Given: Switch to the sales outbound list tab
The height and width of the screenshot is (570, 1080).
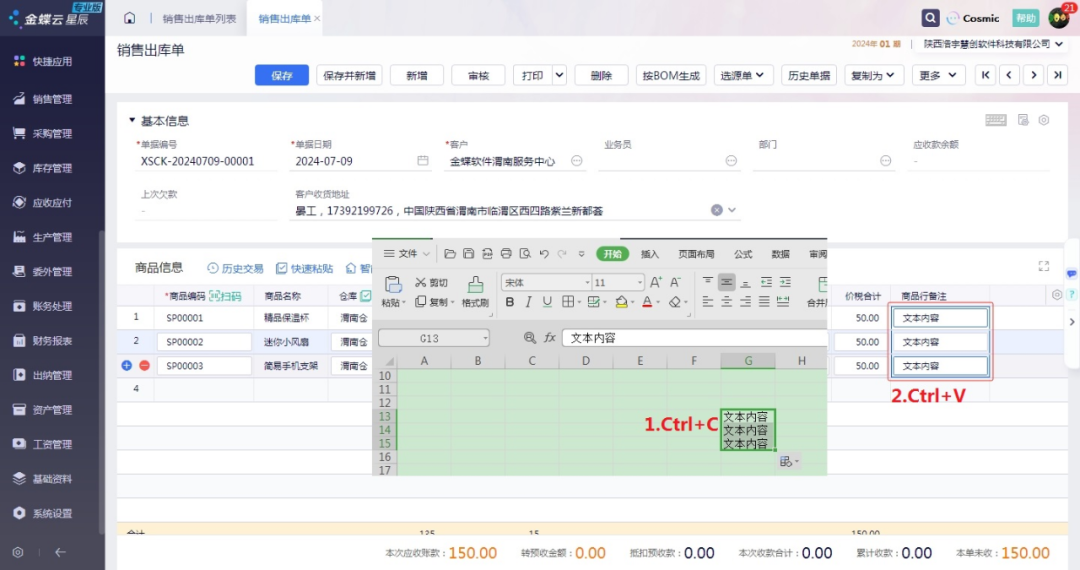Looking at the screenshot, I should point(199,18).
